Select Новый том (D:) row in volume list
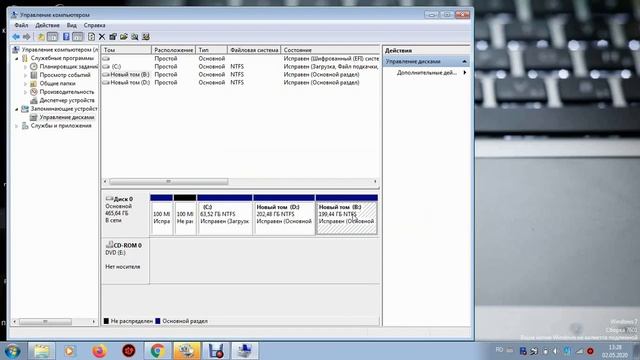The width and height of the screenshot is (640, 360). click(240, 82)
